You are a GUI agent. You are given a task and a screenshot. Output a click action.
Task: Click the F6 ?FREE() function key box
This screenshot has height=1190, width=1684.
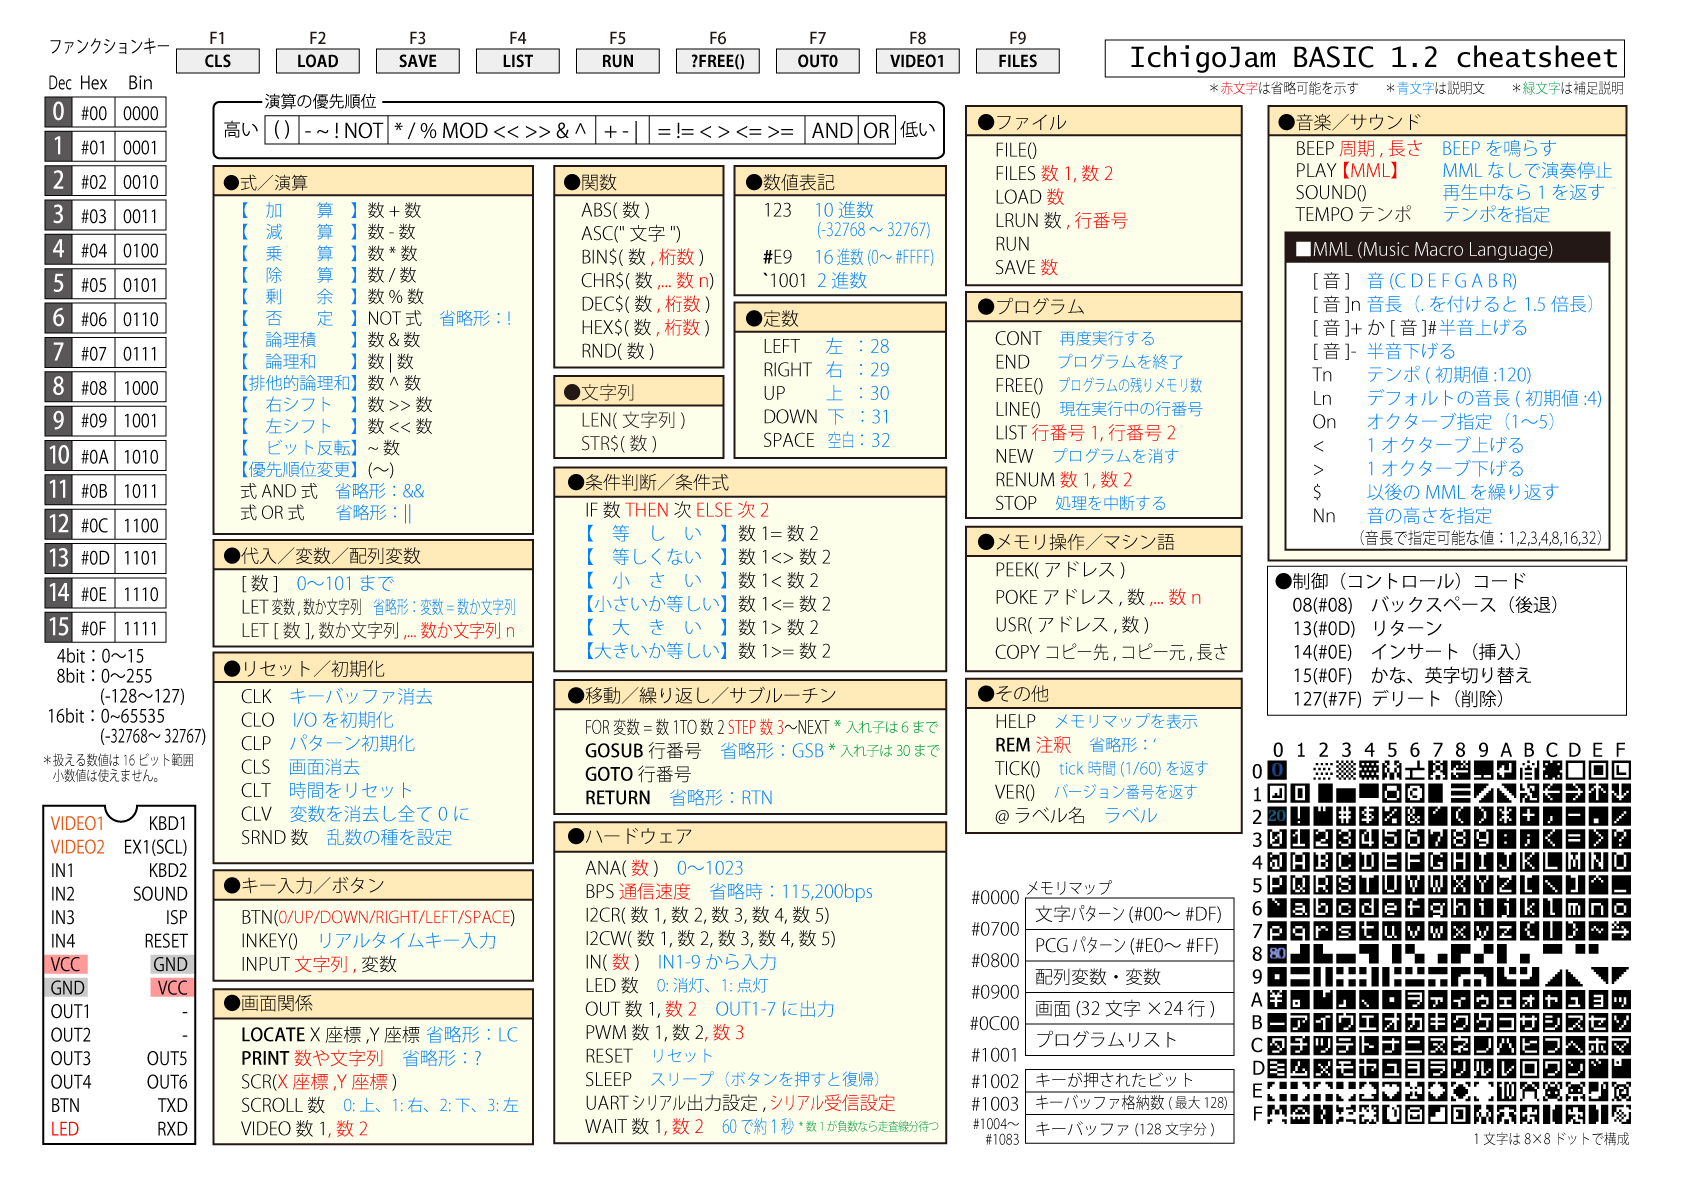[717, 61]
